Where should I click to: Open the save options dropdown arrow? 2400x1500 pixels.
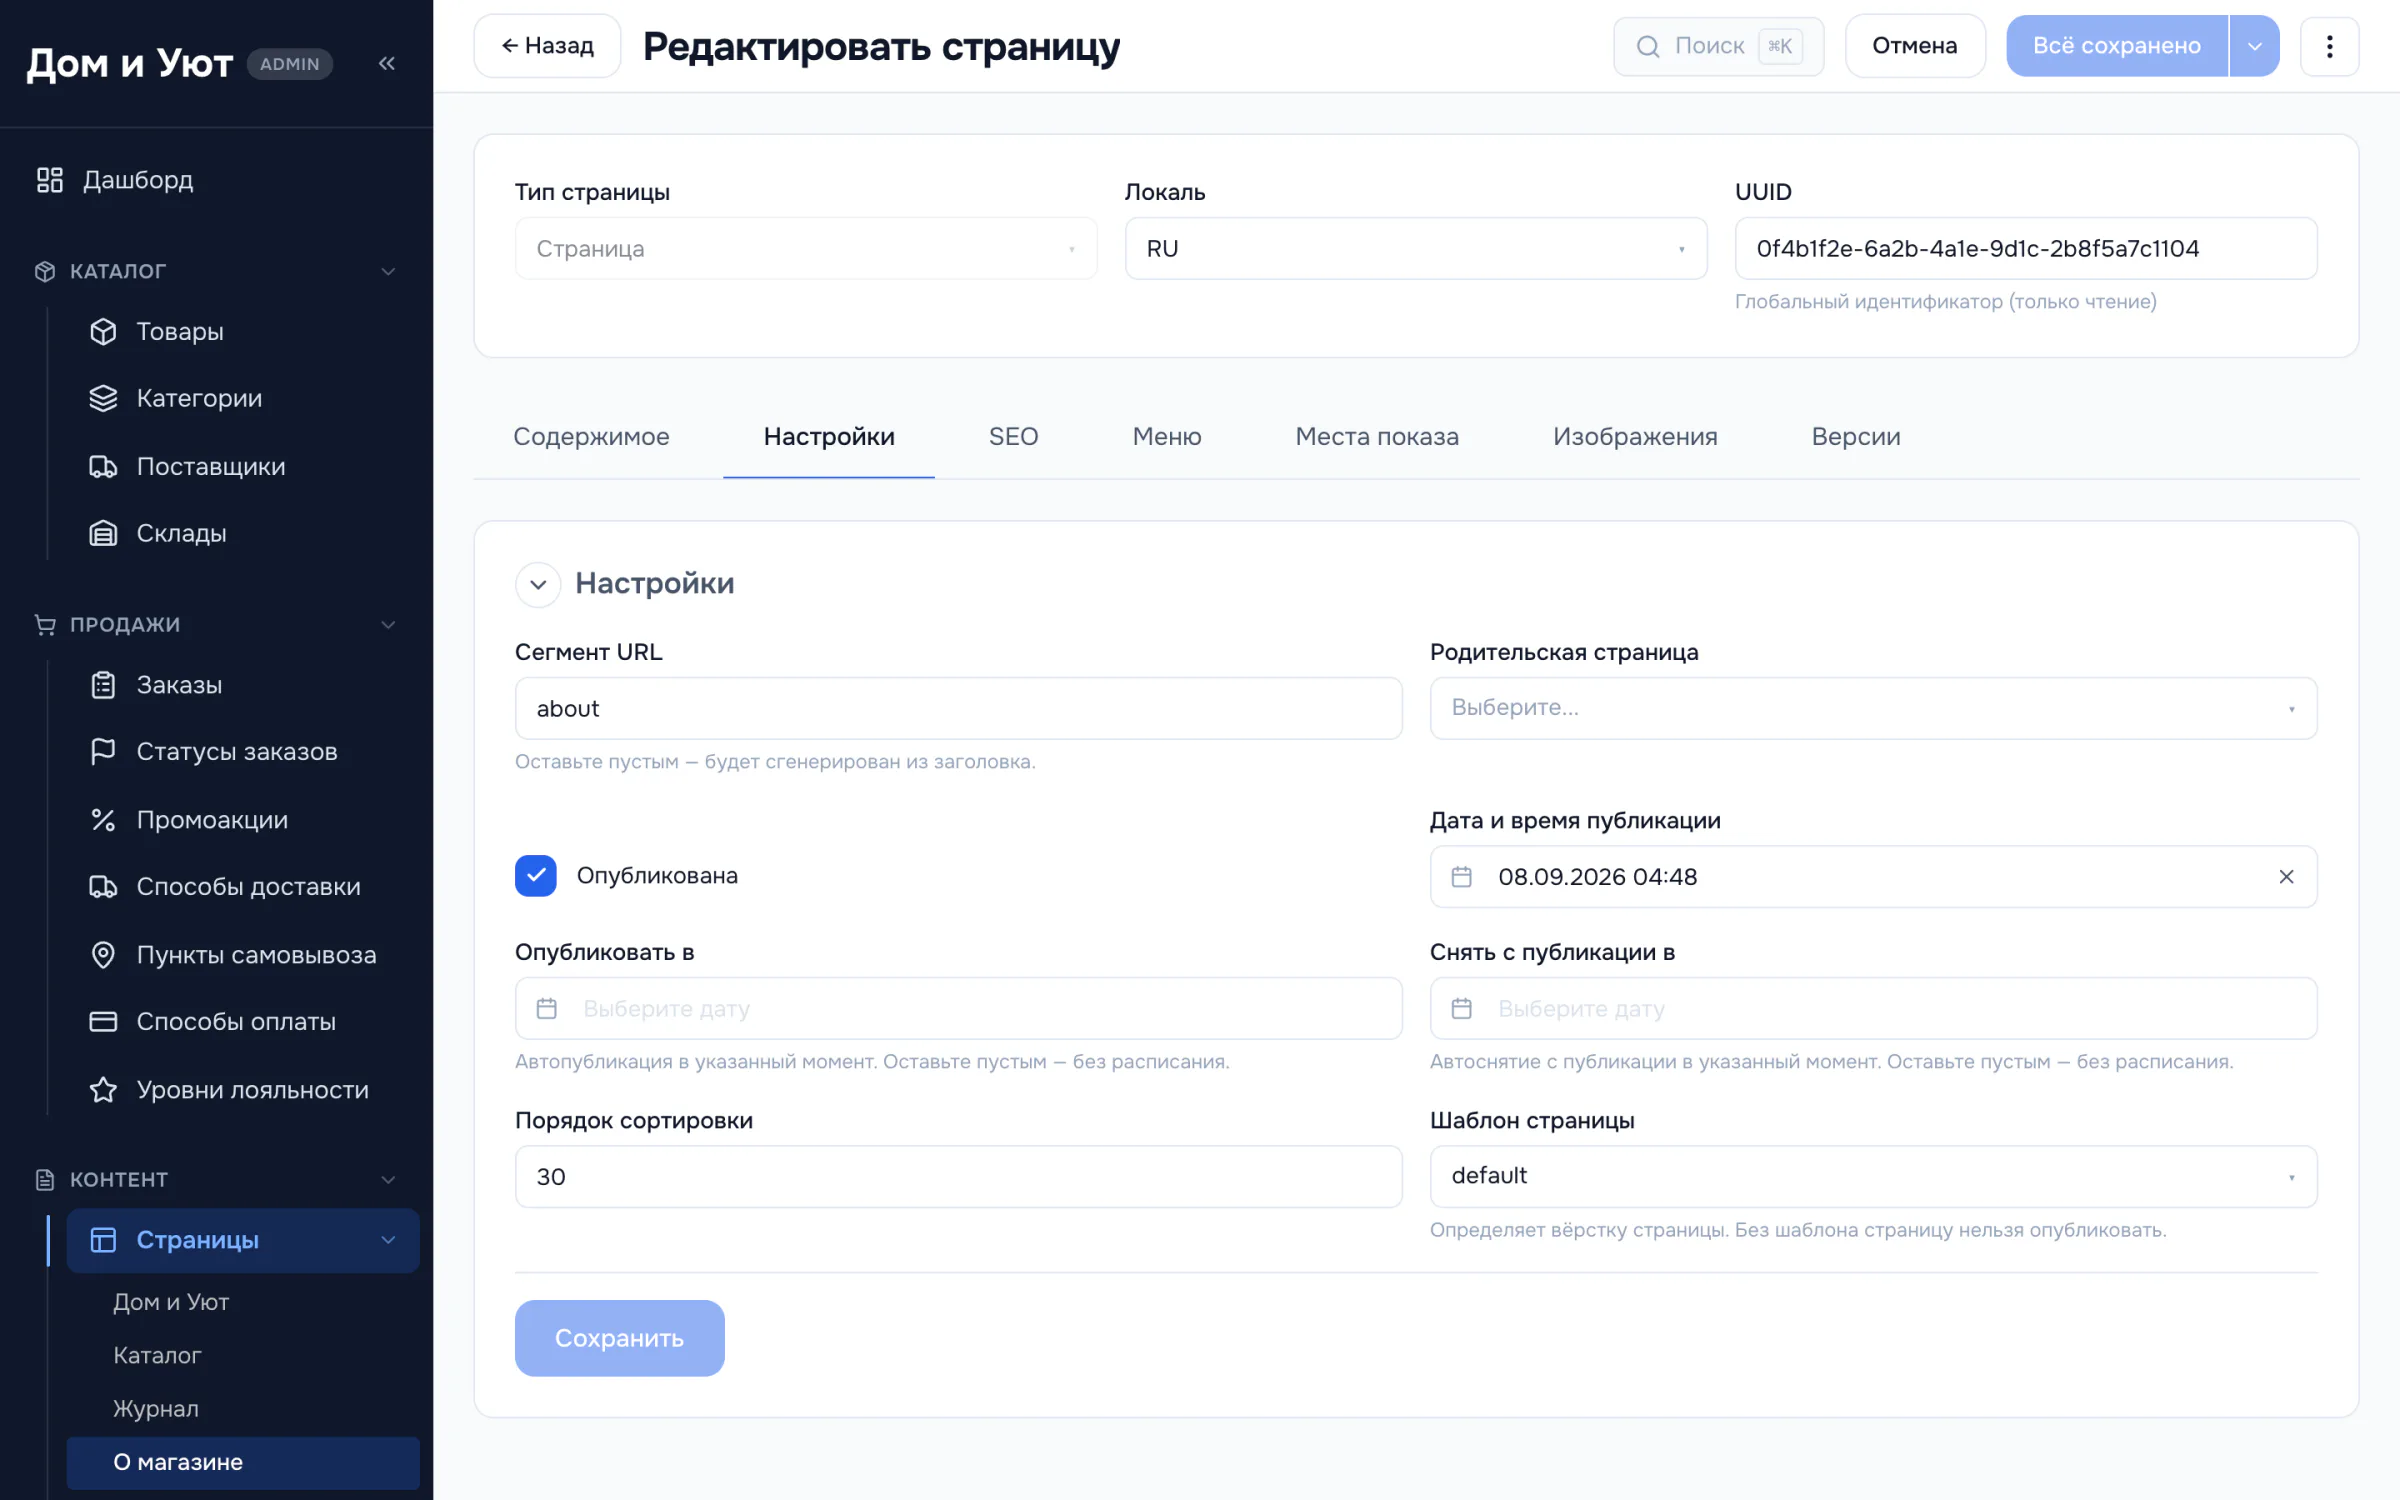(x=2254, y=46)
